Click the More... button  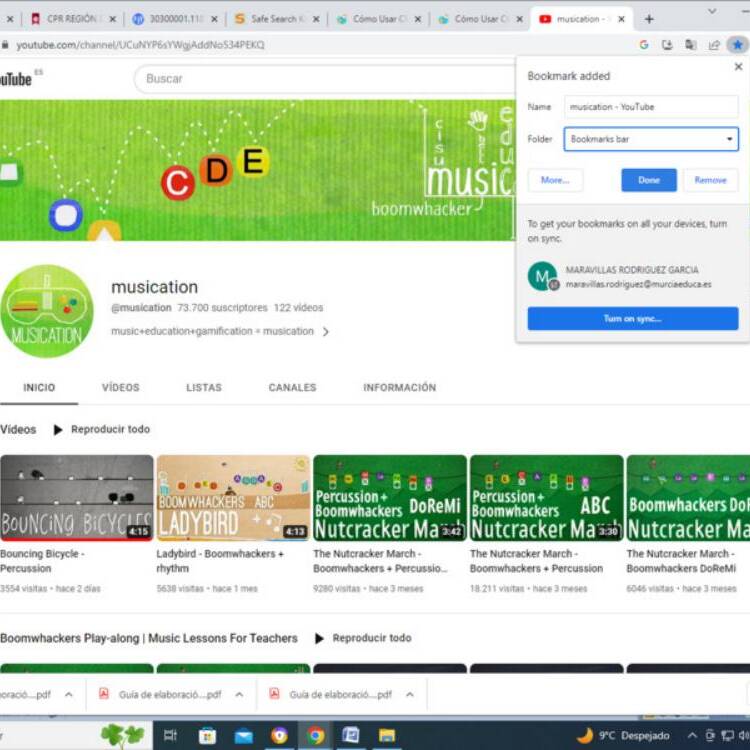(x=555, y=180)
